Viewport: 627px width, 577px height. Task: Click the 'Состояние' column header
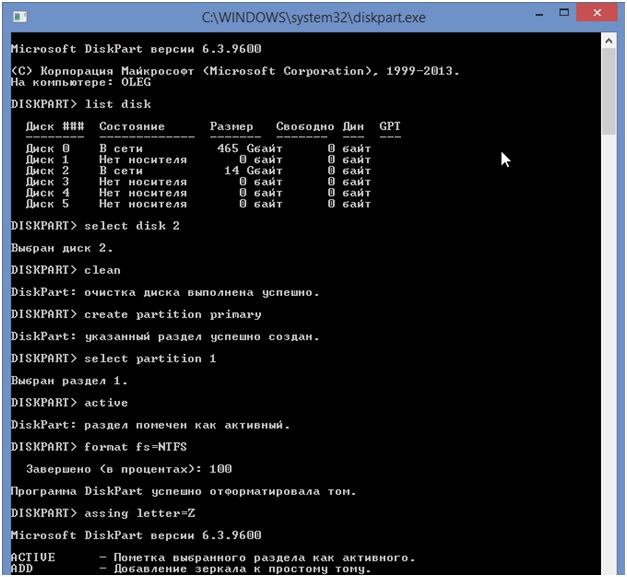pyautogui.click(x=132, y=127)
